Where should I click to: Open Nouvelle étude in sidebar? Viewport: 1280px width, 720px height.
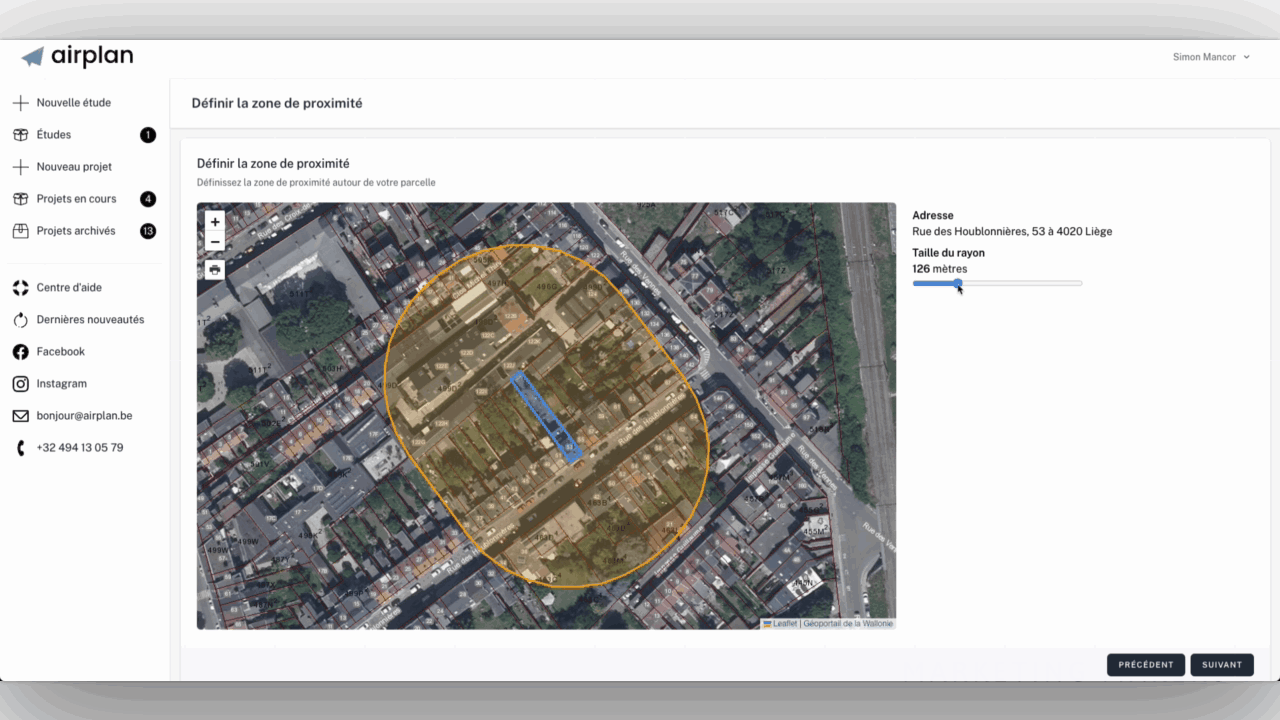(74, 103)
